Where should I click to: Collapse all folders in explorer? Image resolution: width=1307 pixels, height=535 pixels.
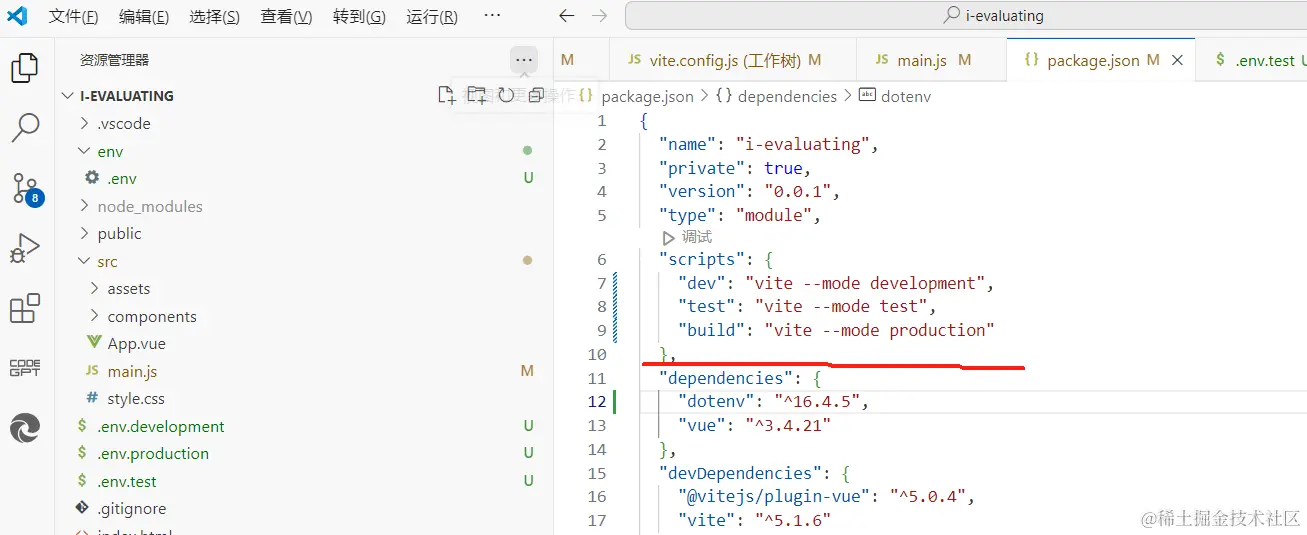point(536,95)
